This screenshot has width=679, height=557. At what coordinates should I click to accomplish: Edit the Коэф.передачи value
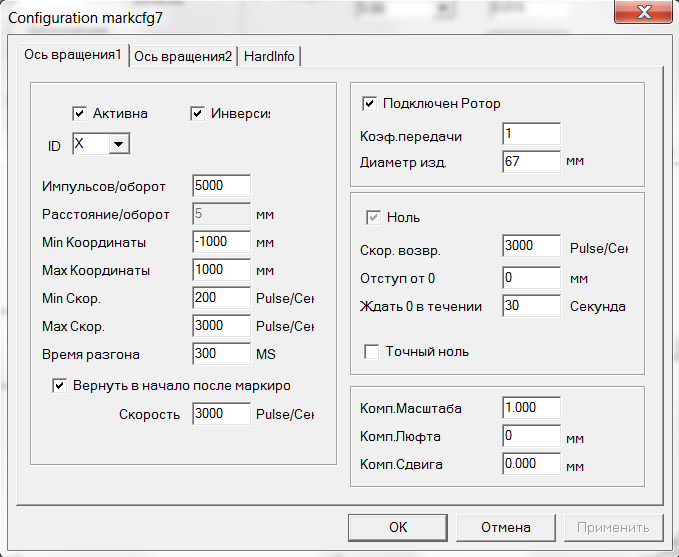click(531, 134)
